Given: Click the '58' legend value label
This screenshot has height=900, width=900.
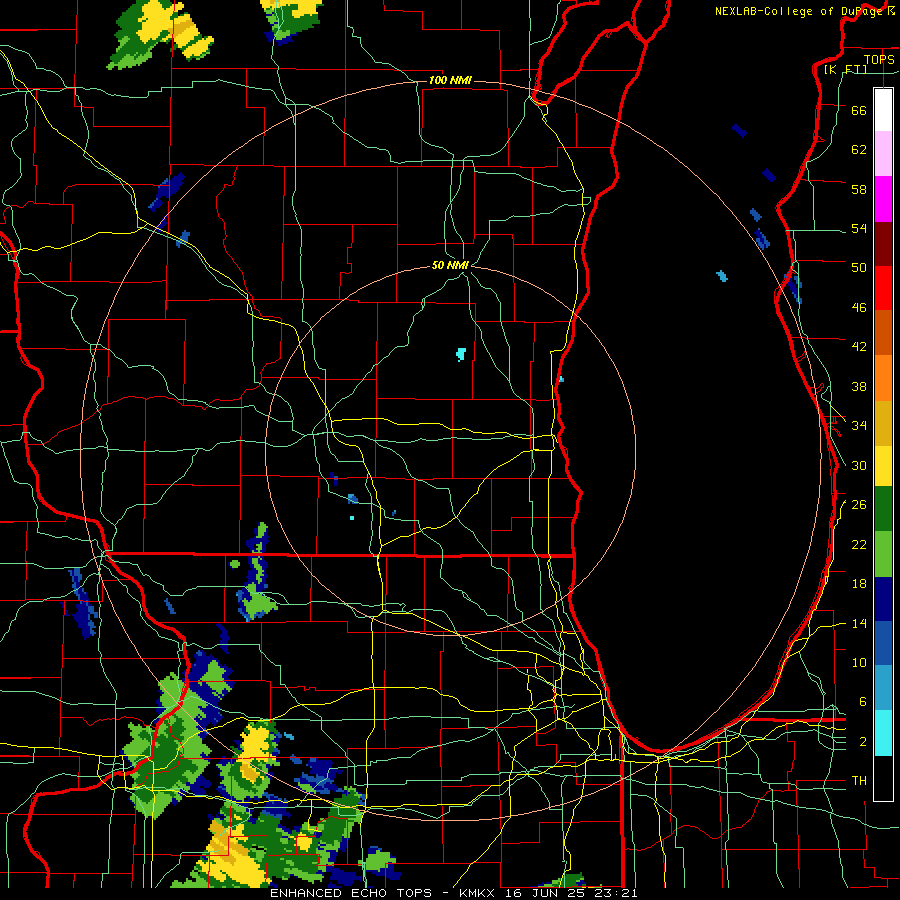Looking at the screenshot, I should 859,189.
